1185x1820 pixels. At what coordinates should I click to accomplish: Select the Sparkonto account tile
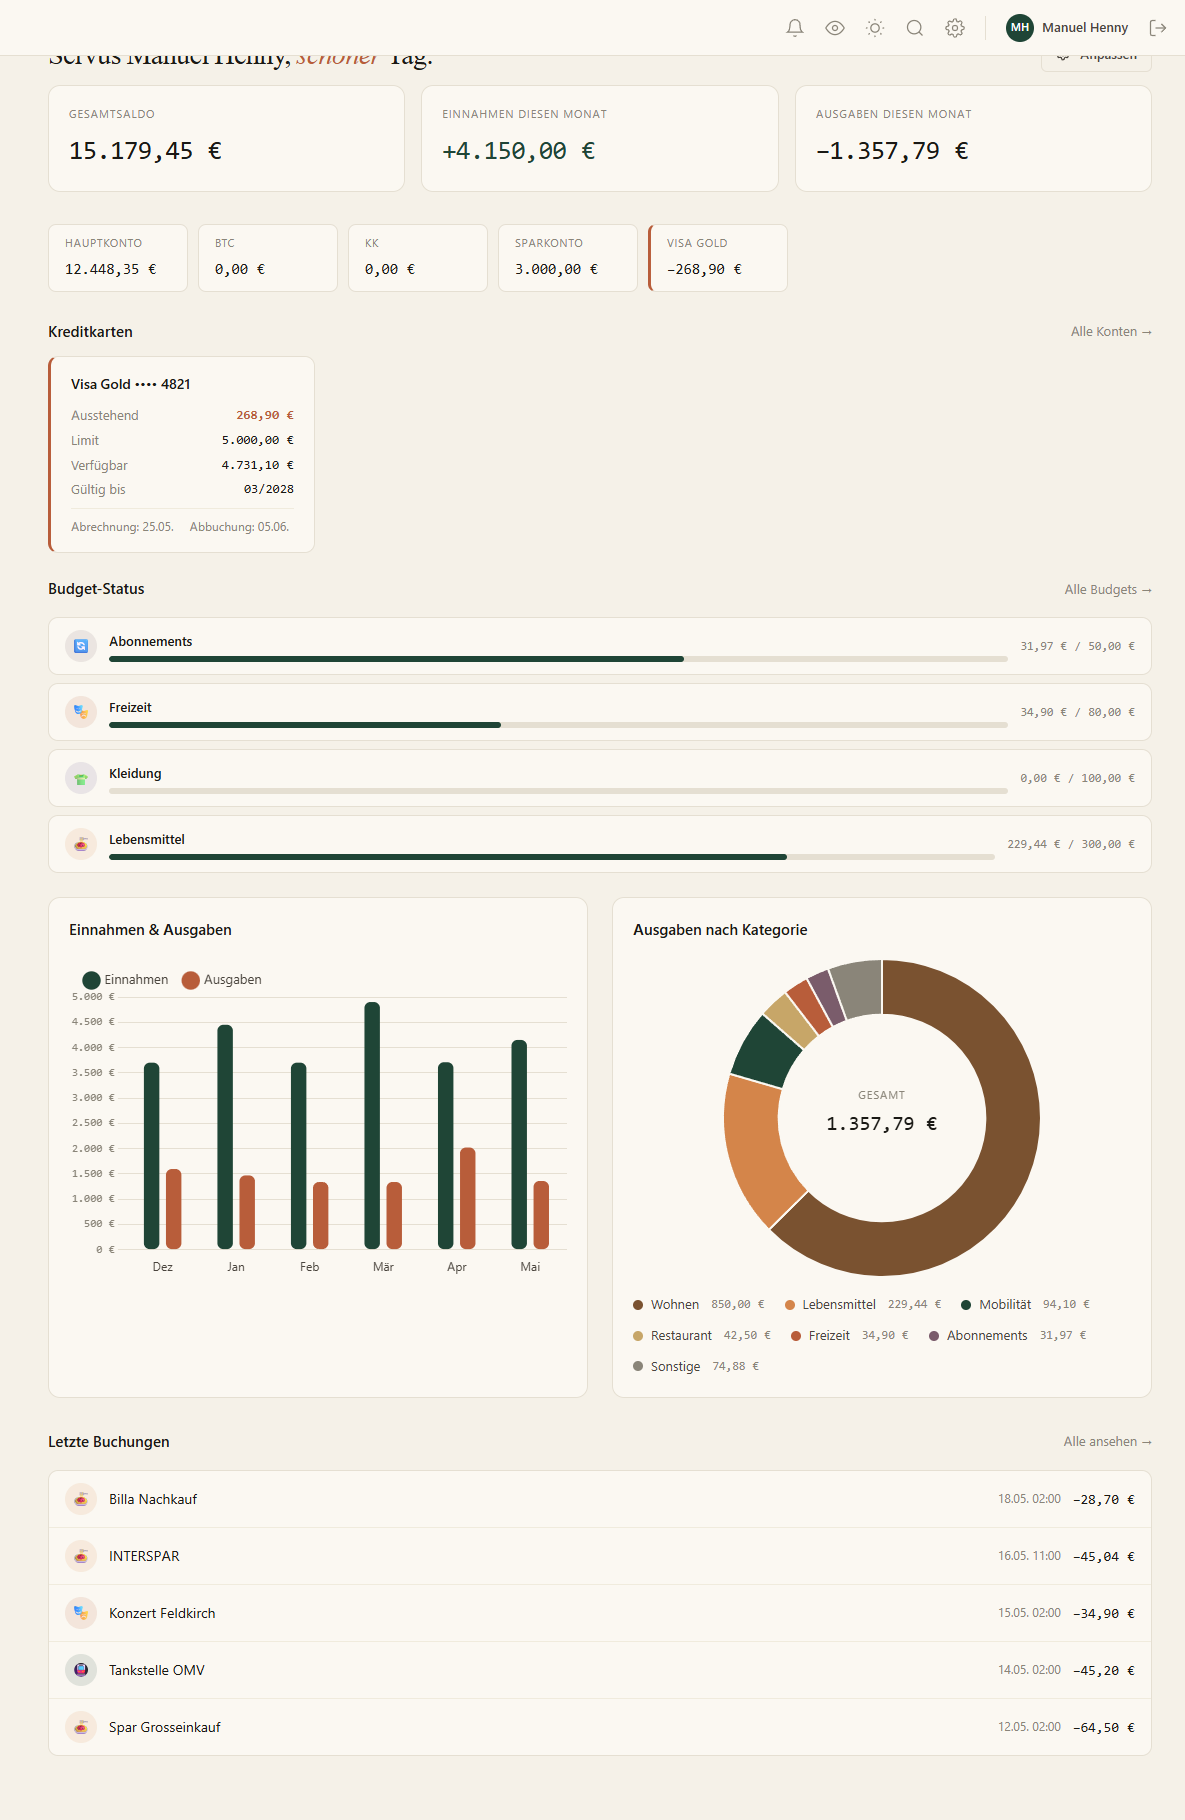568,258
